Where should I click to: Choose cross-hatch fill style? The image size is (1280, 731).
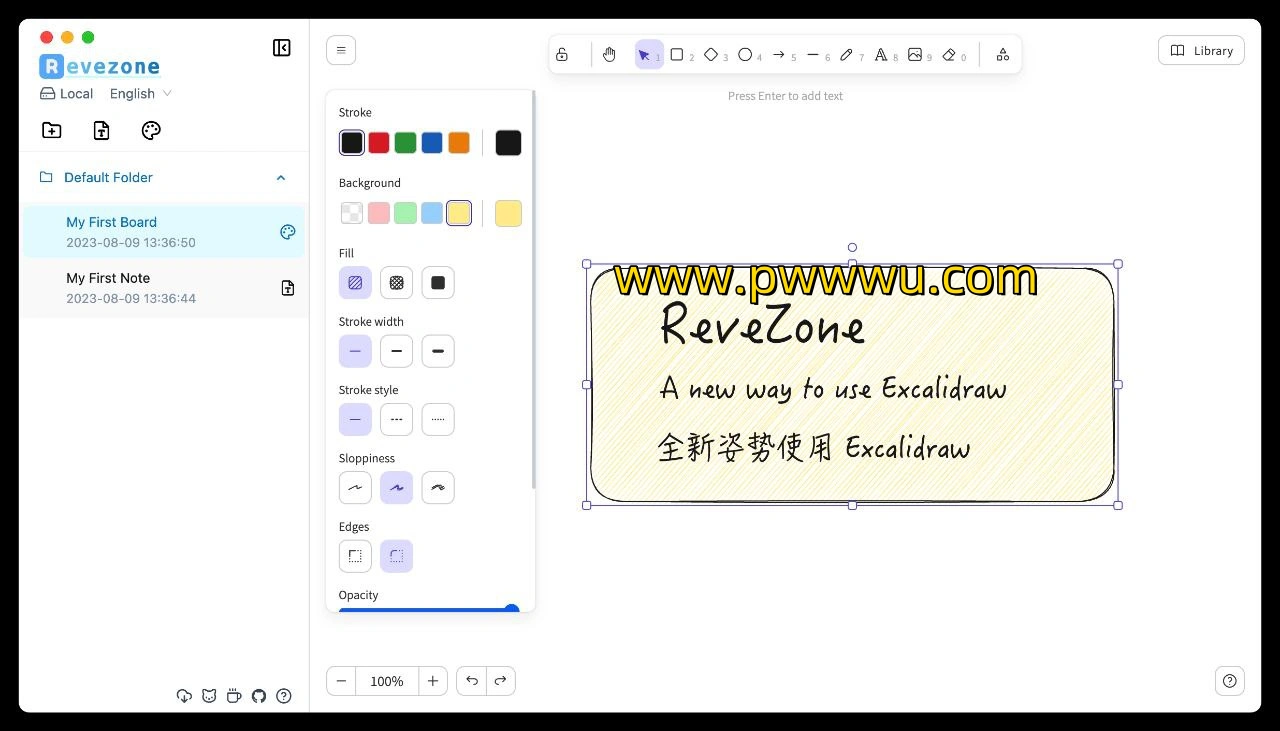coord(397,283)
